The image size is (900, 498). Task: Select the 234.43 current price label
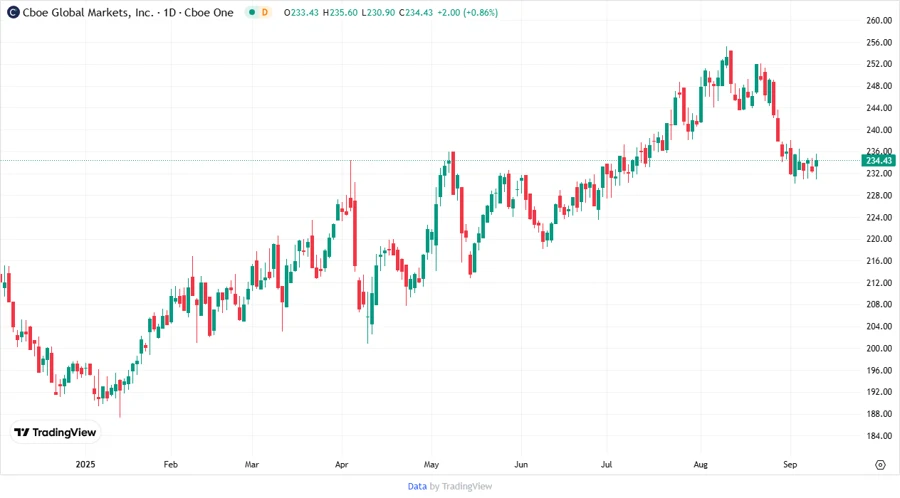point(879,161)
